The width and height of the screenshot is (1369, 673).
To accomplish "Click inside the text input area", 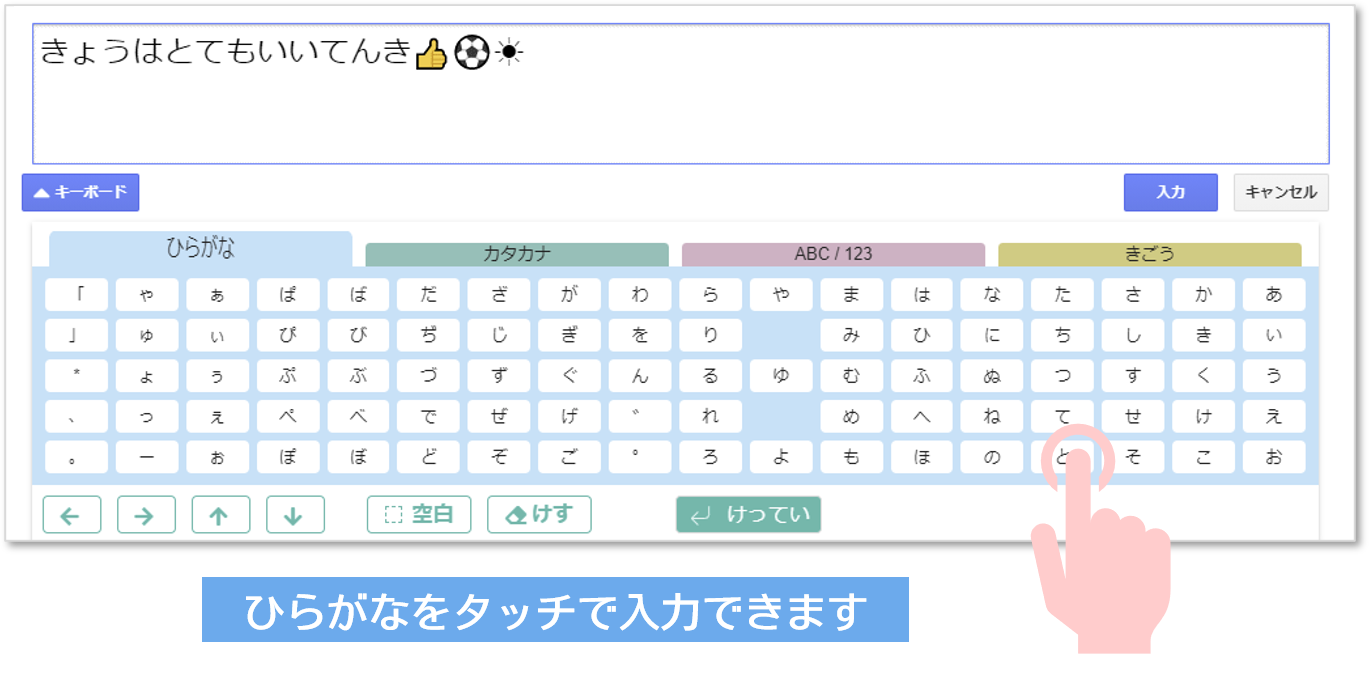I will coord(680,110).
